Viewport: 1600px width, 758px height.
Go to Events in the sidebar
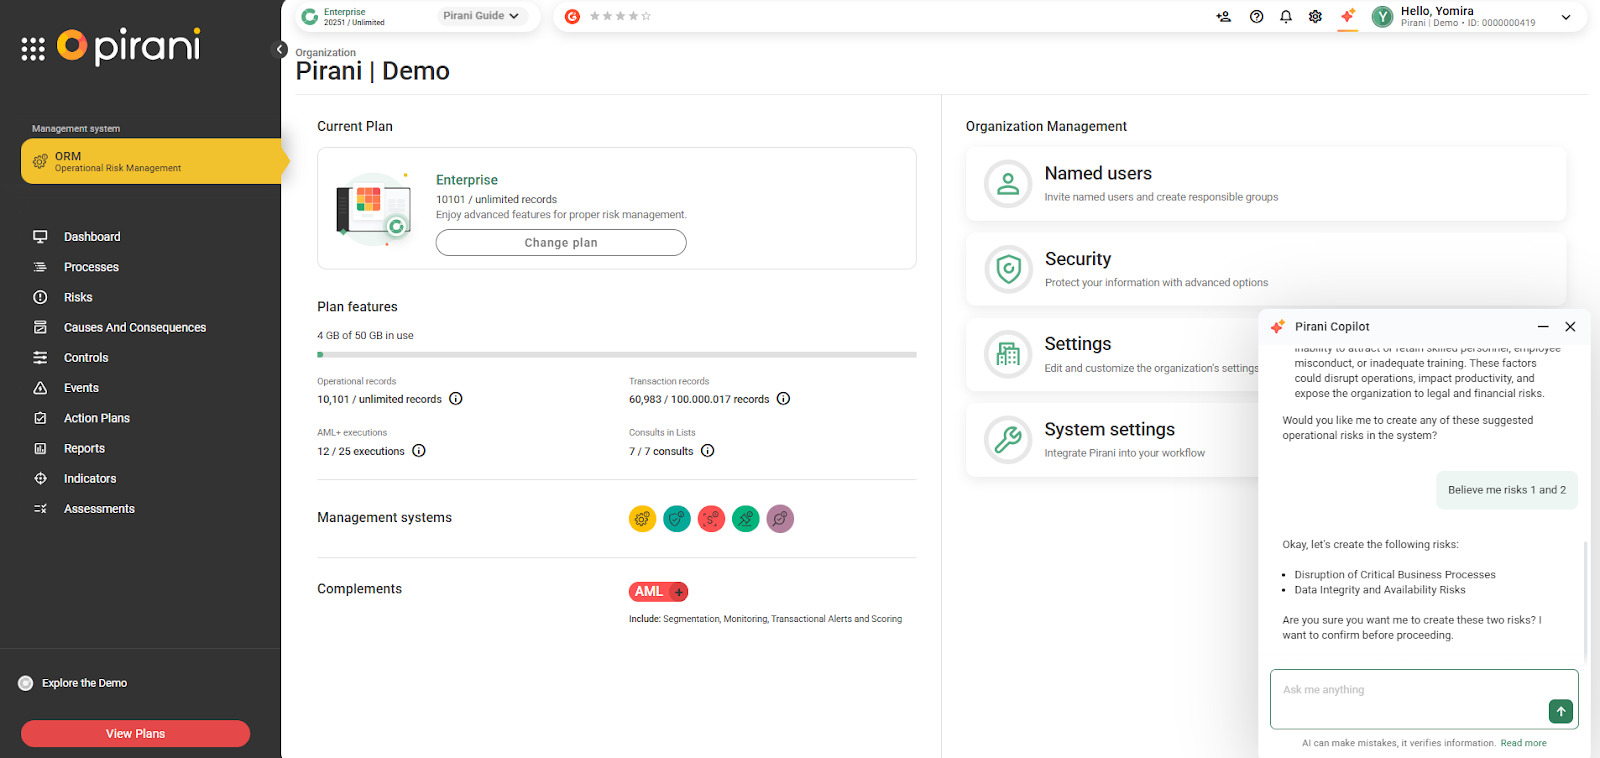tap(81, 388)
